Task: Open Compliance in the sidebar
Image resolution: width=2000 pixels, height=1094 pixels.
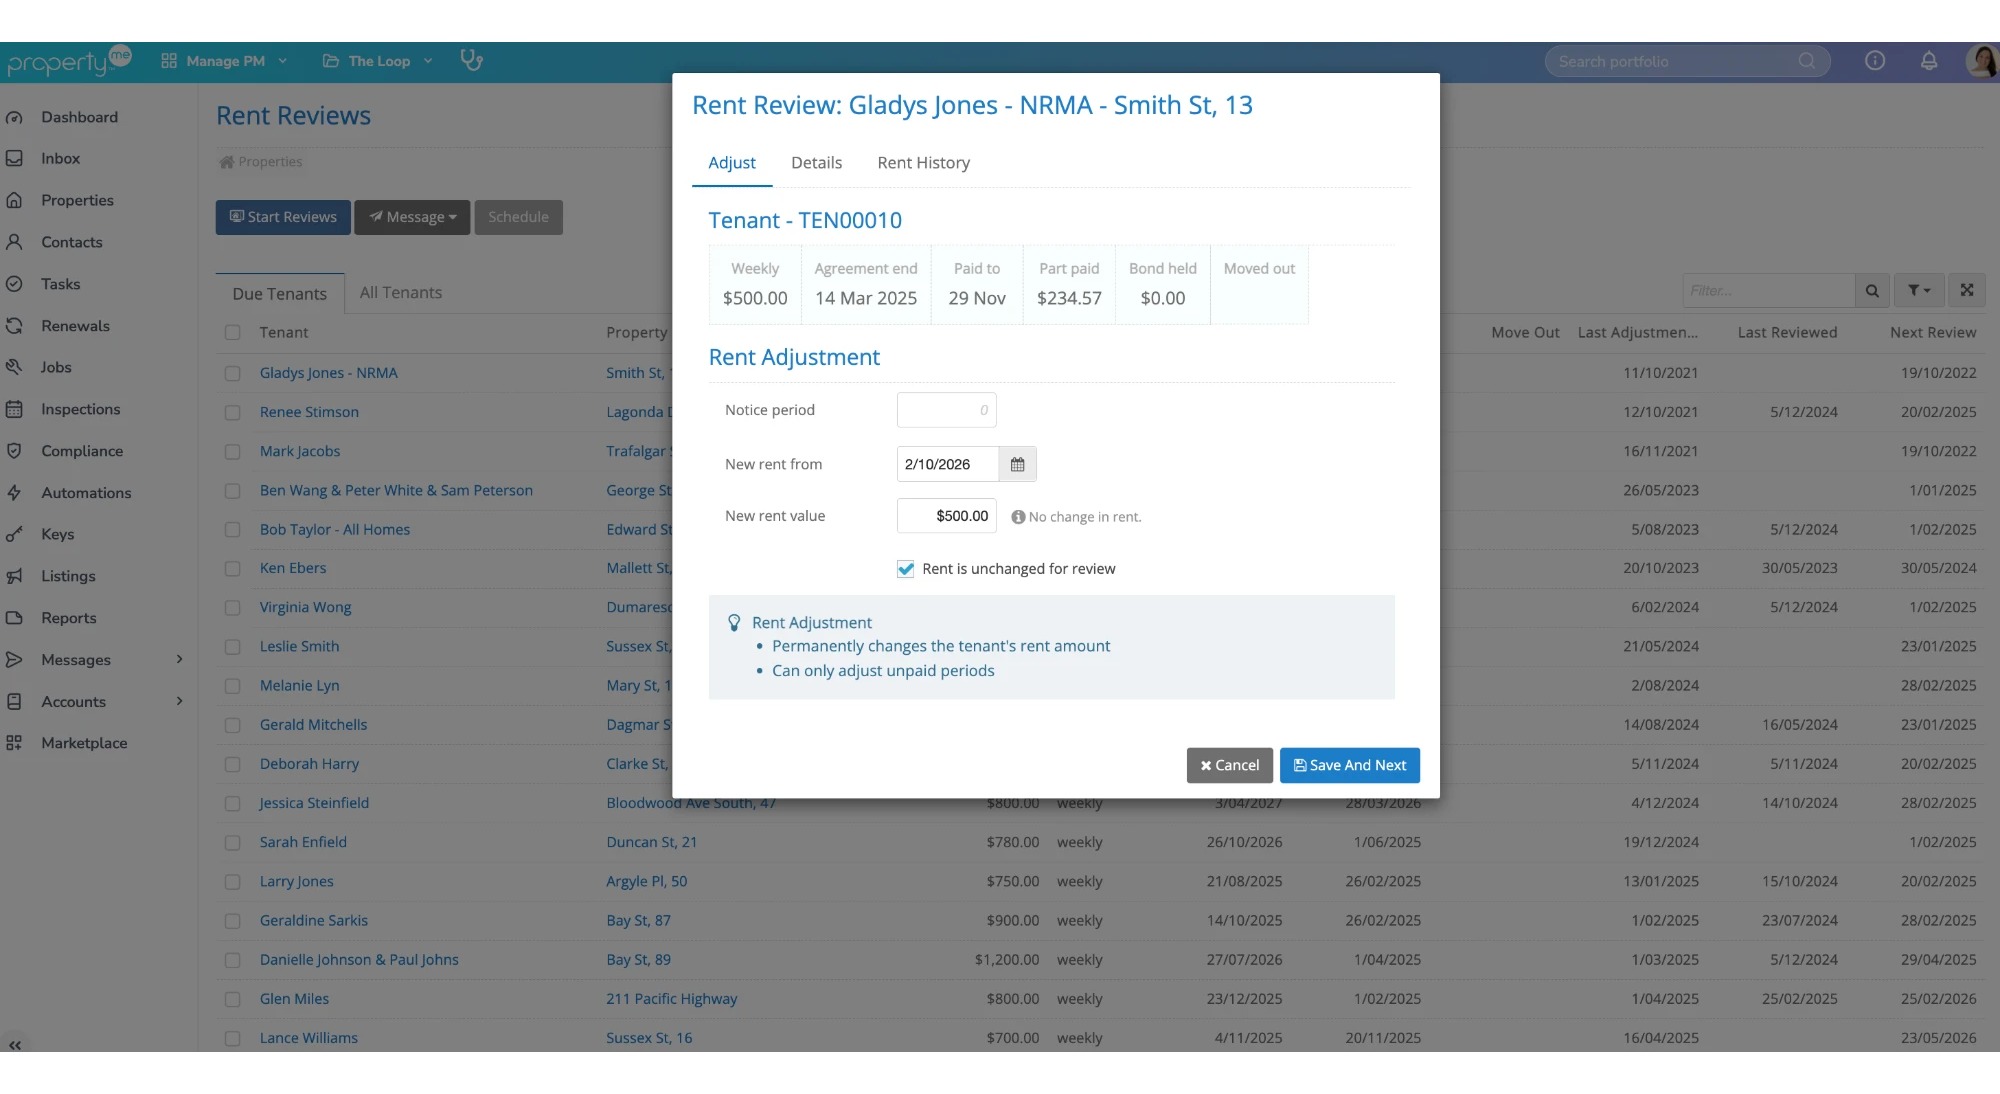Action: (x=82, y=451)
